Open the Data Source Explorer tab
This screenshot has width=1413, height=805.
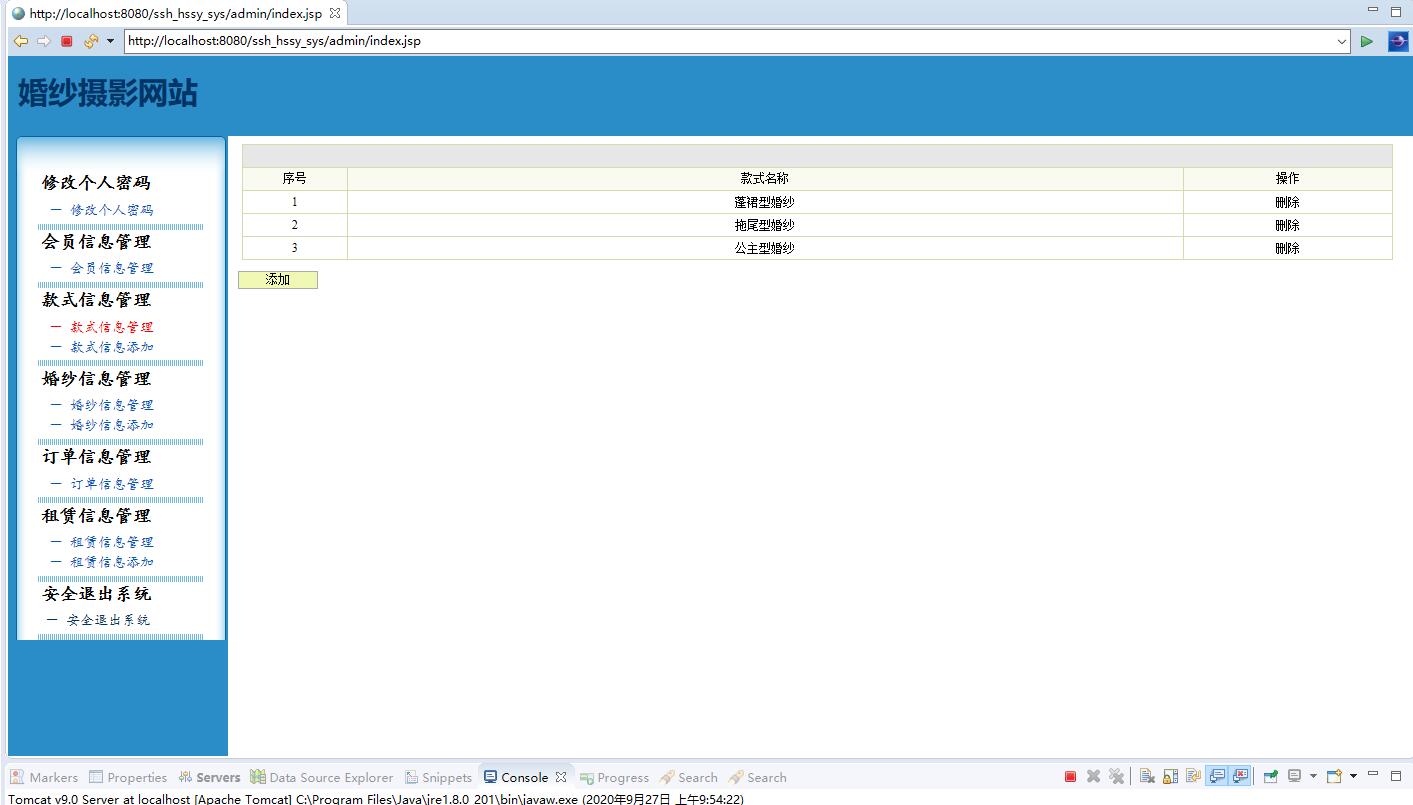tap(322, 777)
